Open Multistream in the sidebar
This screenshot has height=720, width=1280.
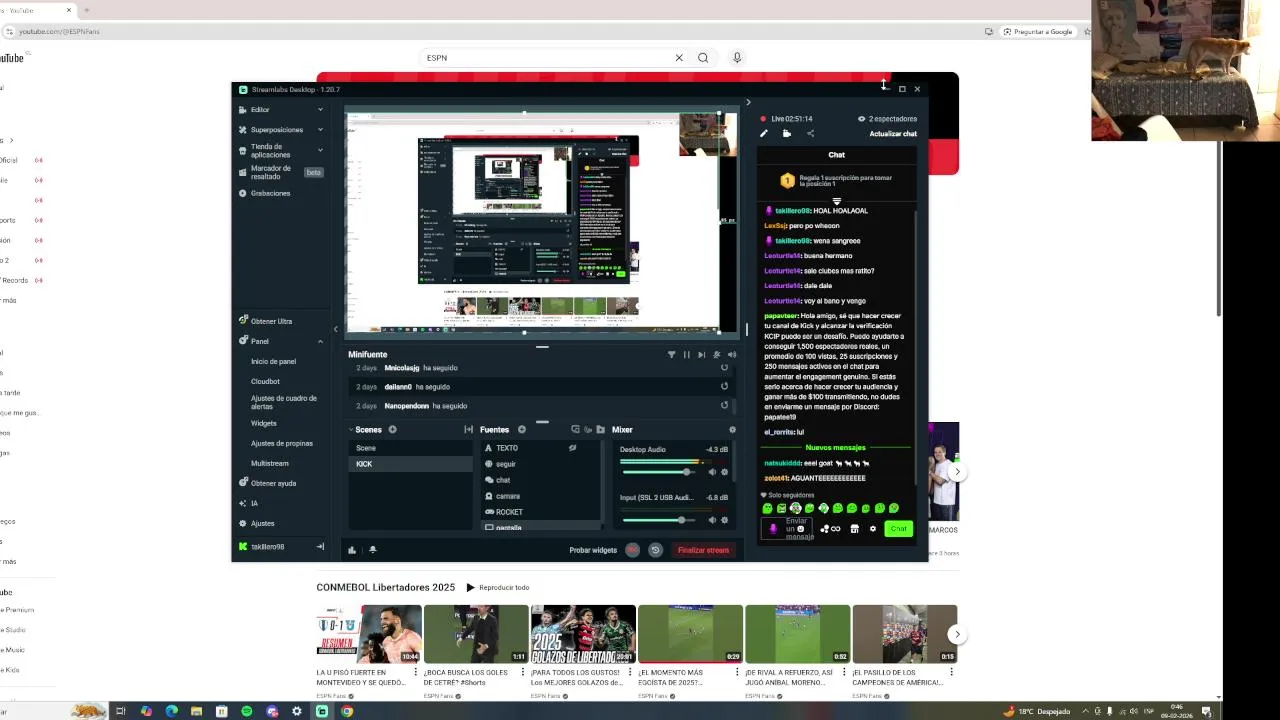pyautogui.click(x=269, y=463)
